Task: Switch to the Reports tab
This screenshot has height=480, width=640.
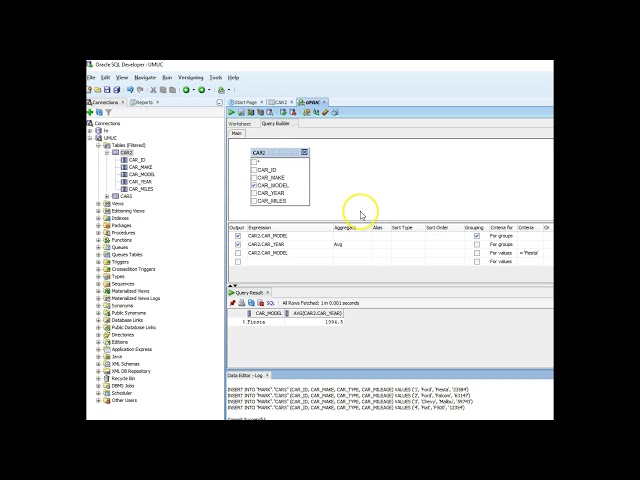Action: pos(144,102)
